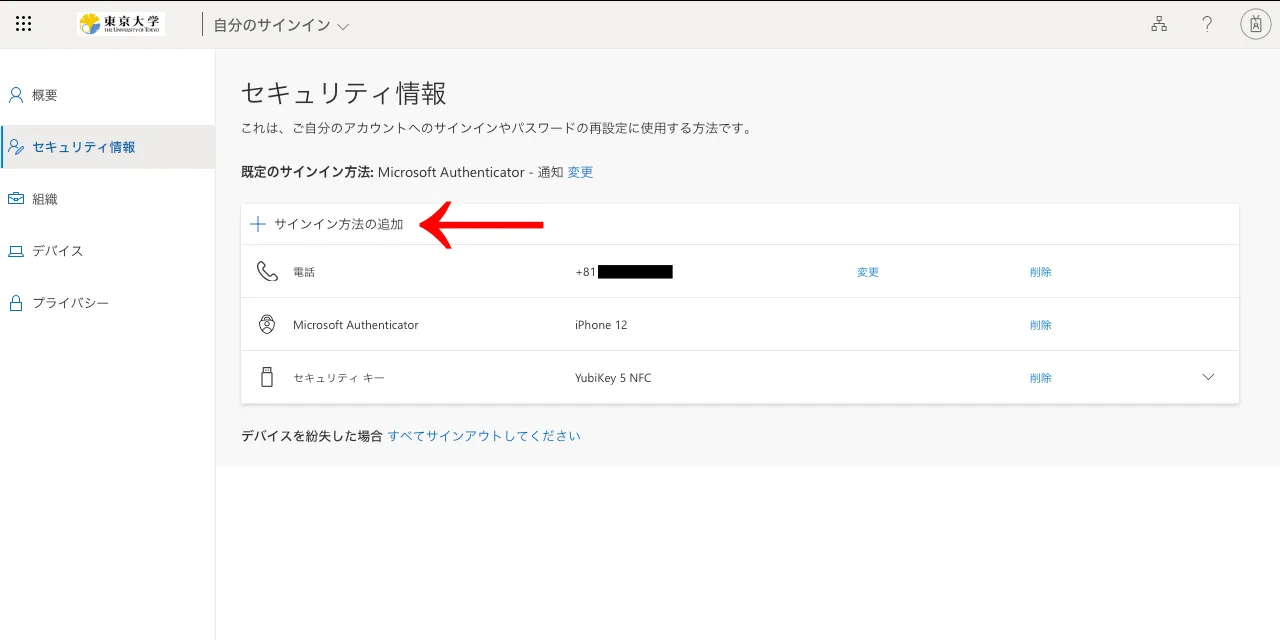Open the account profile avatar
The height and width of the screenshot is (640, 1280).
(1255, 24)
